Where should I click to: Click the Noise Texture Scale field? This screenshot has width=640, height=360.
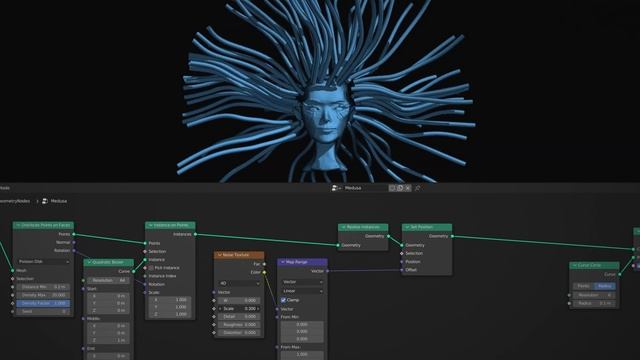pyautogui.click(x=239, y=309)
